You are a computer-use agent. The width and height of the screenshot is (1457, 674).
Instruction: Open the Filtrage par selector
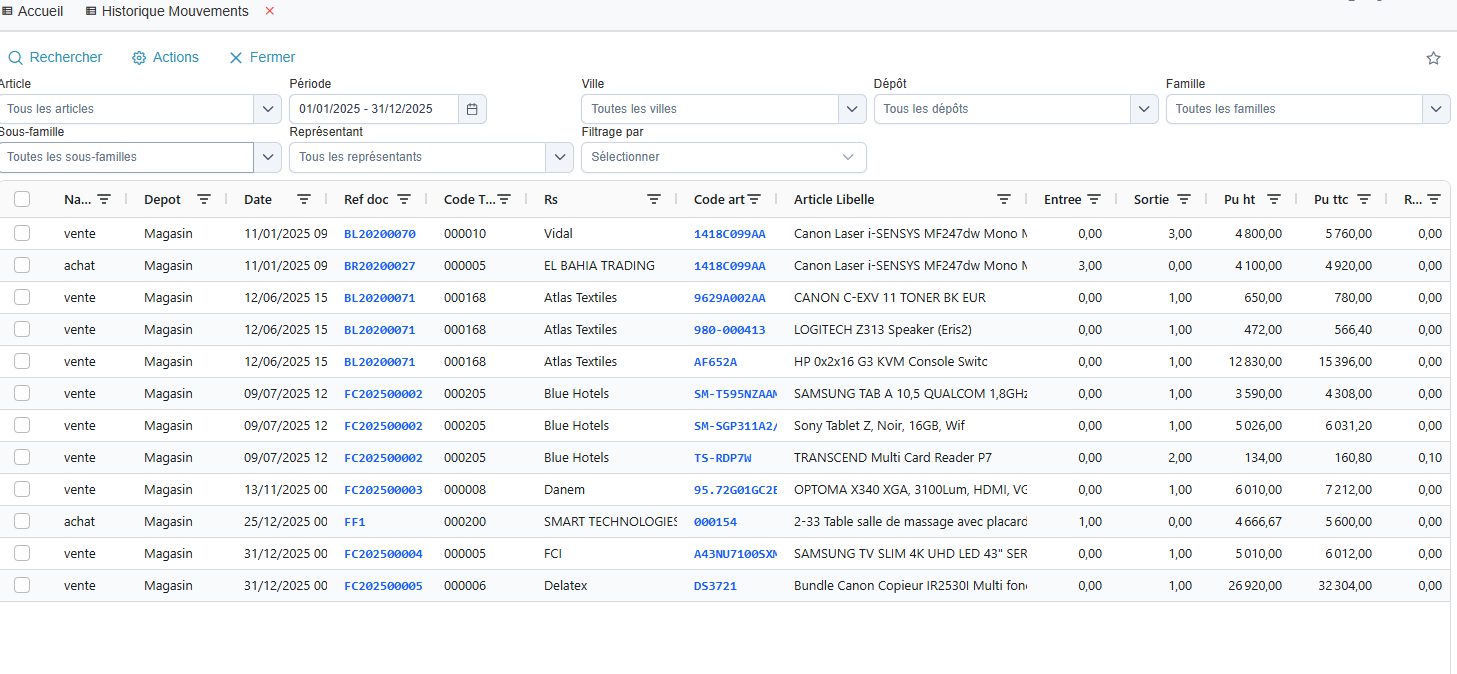(723, 157)
